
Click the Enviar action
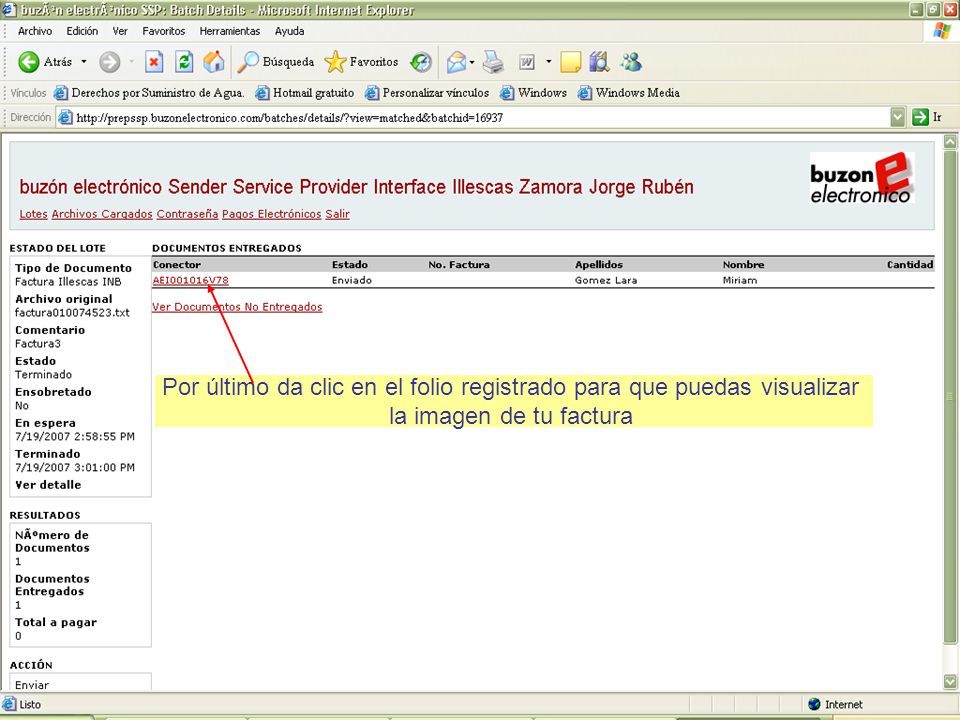pos(32,685)
